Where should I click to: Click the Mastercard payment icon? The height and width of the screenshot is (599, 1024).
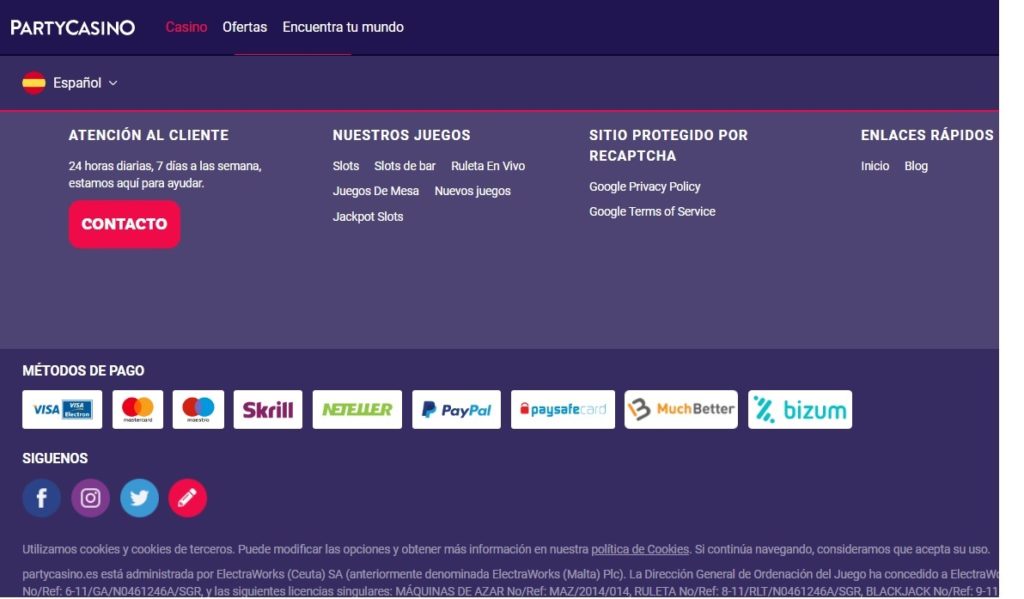point(138,410)
